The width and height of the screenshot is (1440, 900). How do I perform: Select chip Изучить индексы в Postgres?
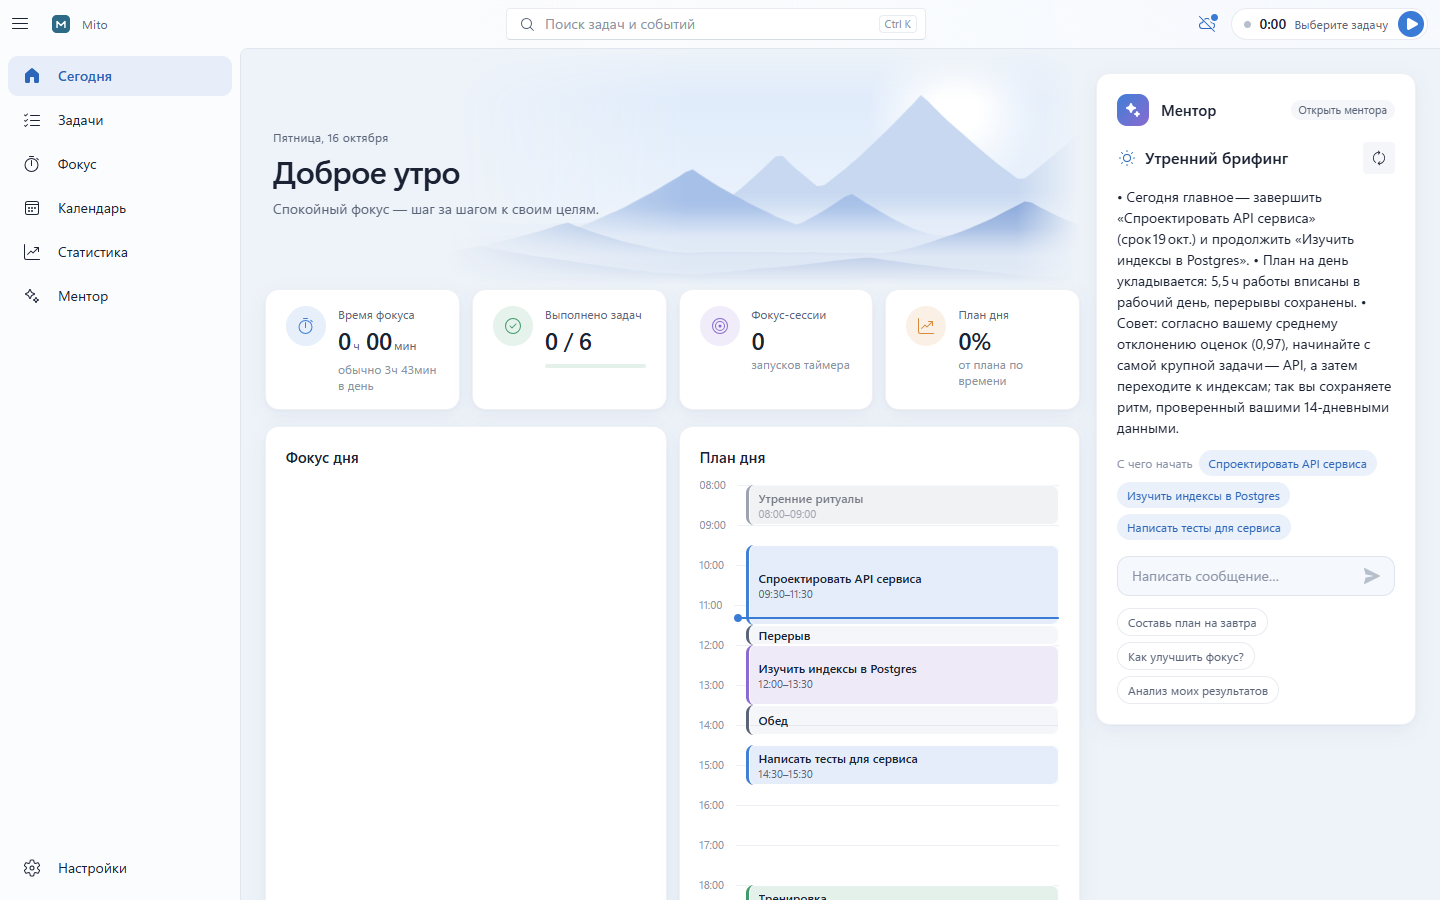point(1203,496)
